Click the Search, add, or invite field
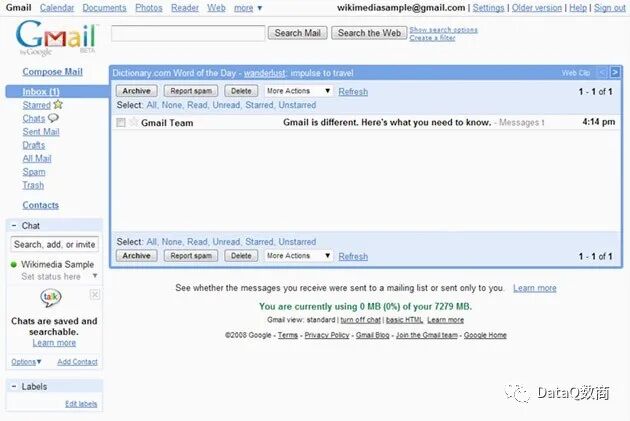The height and width of the screenshot is (421, 630). (54, 244)
